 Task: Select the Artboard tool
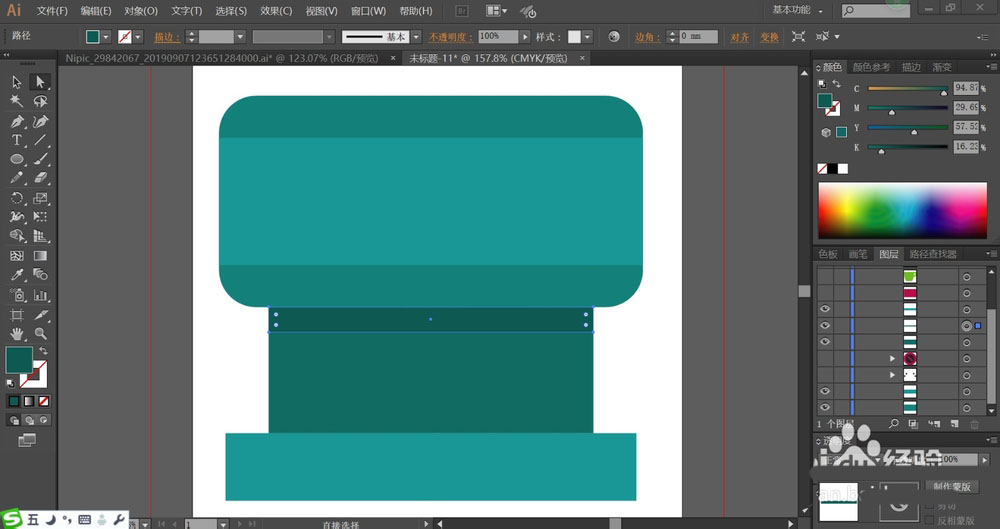[x=17, y=315]
